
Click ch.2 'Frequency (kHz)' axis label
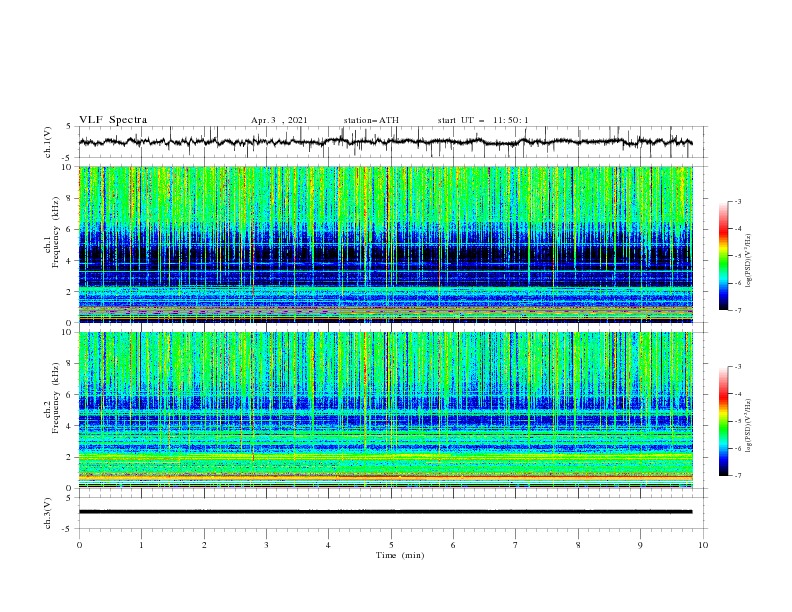(x=56, y=397)
